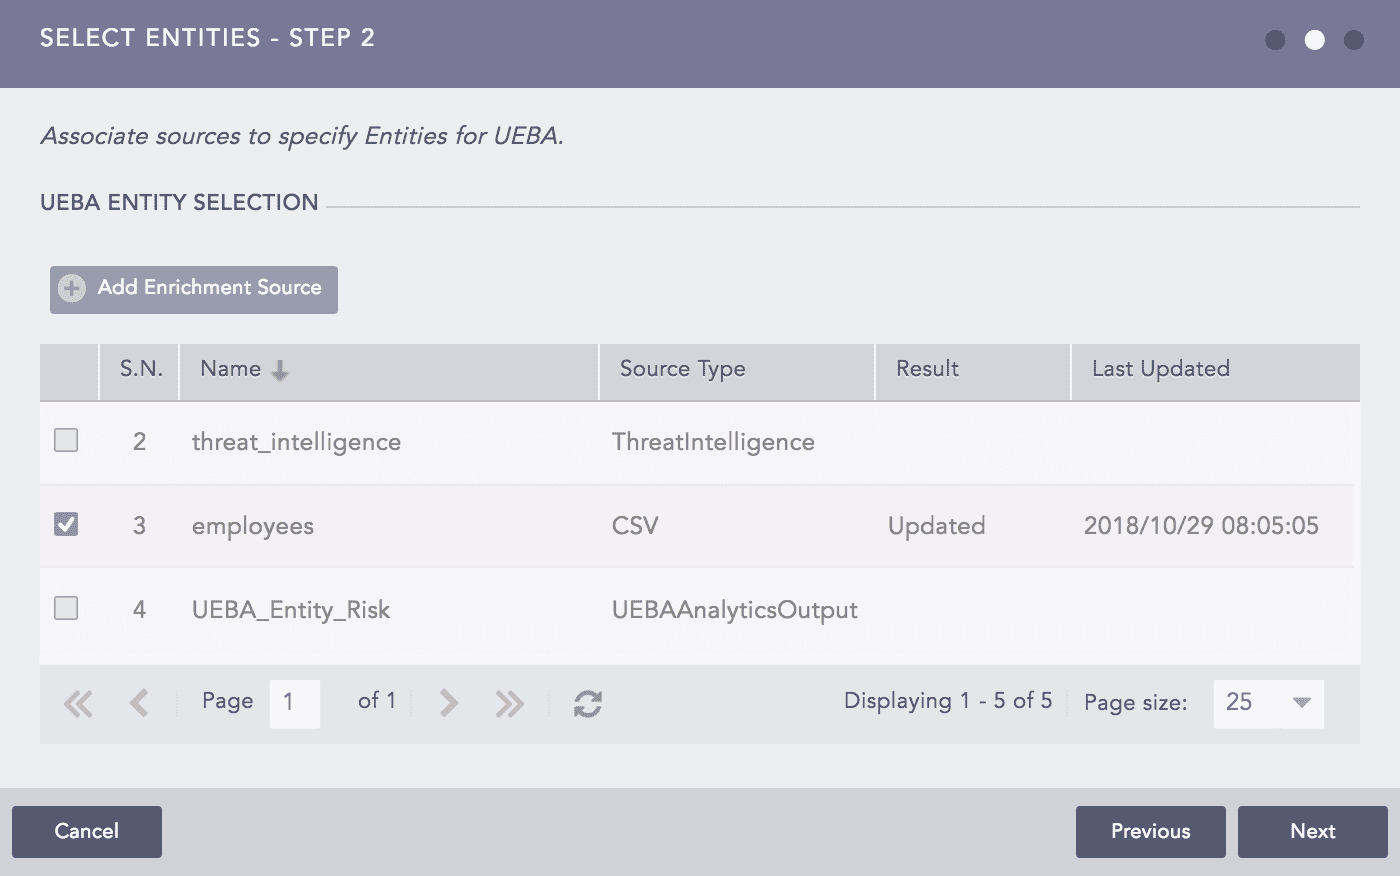Uncheck the employees row checkbox

(66, 523)
